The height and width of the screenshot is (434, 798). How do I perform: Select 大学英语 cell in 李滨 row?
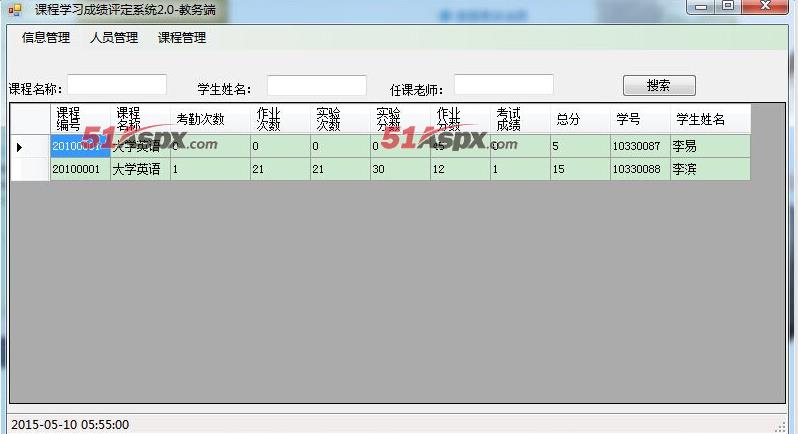140,169
